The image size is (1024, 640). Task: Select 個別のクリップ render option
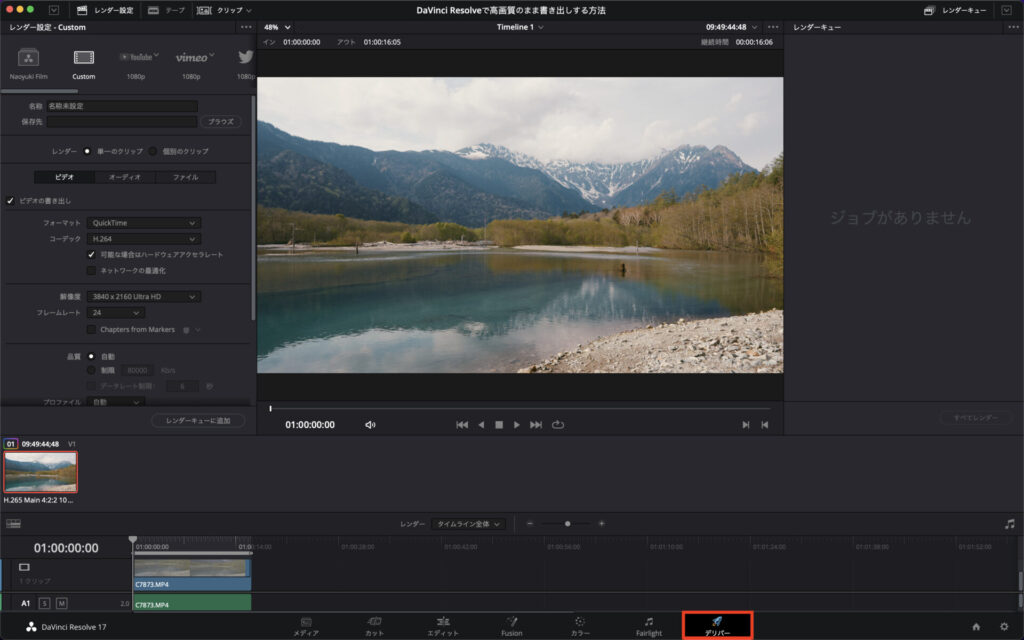152,152
